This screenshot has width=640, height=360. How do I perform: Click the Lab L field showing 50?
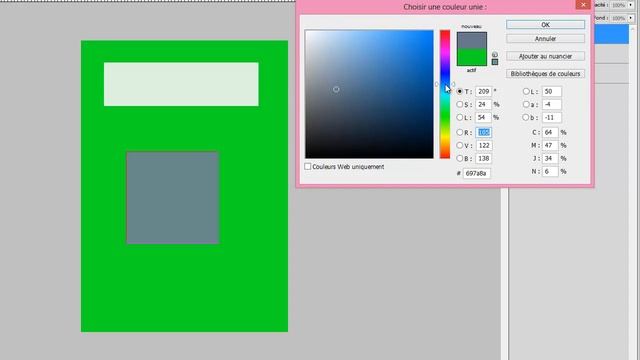pyautogui.click(x=552, y=91)
